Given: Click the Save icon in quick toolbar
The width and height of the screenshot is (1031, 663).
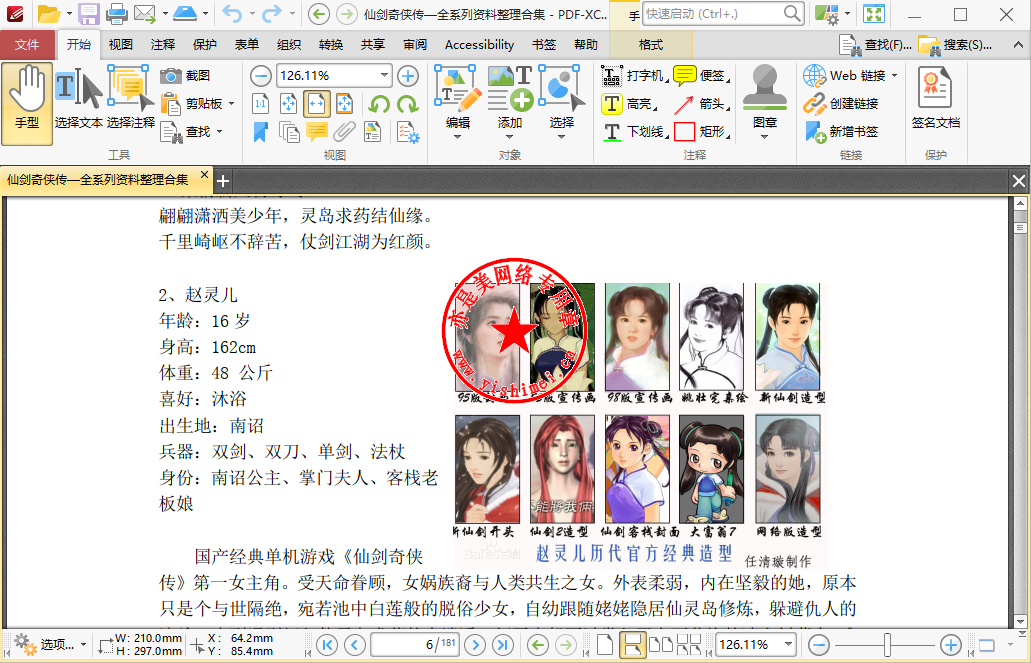Looking at the screenshot, I should pos(88,13).
